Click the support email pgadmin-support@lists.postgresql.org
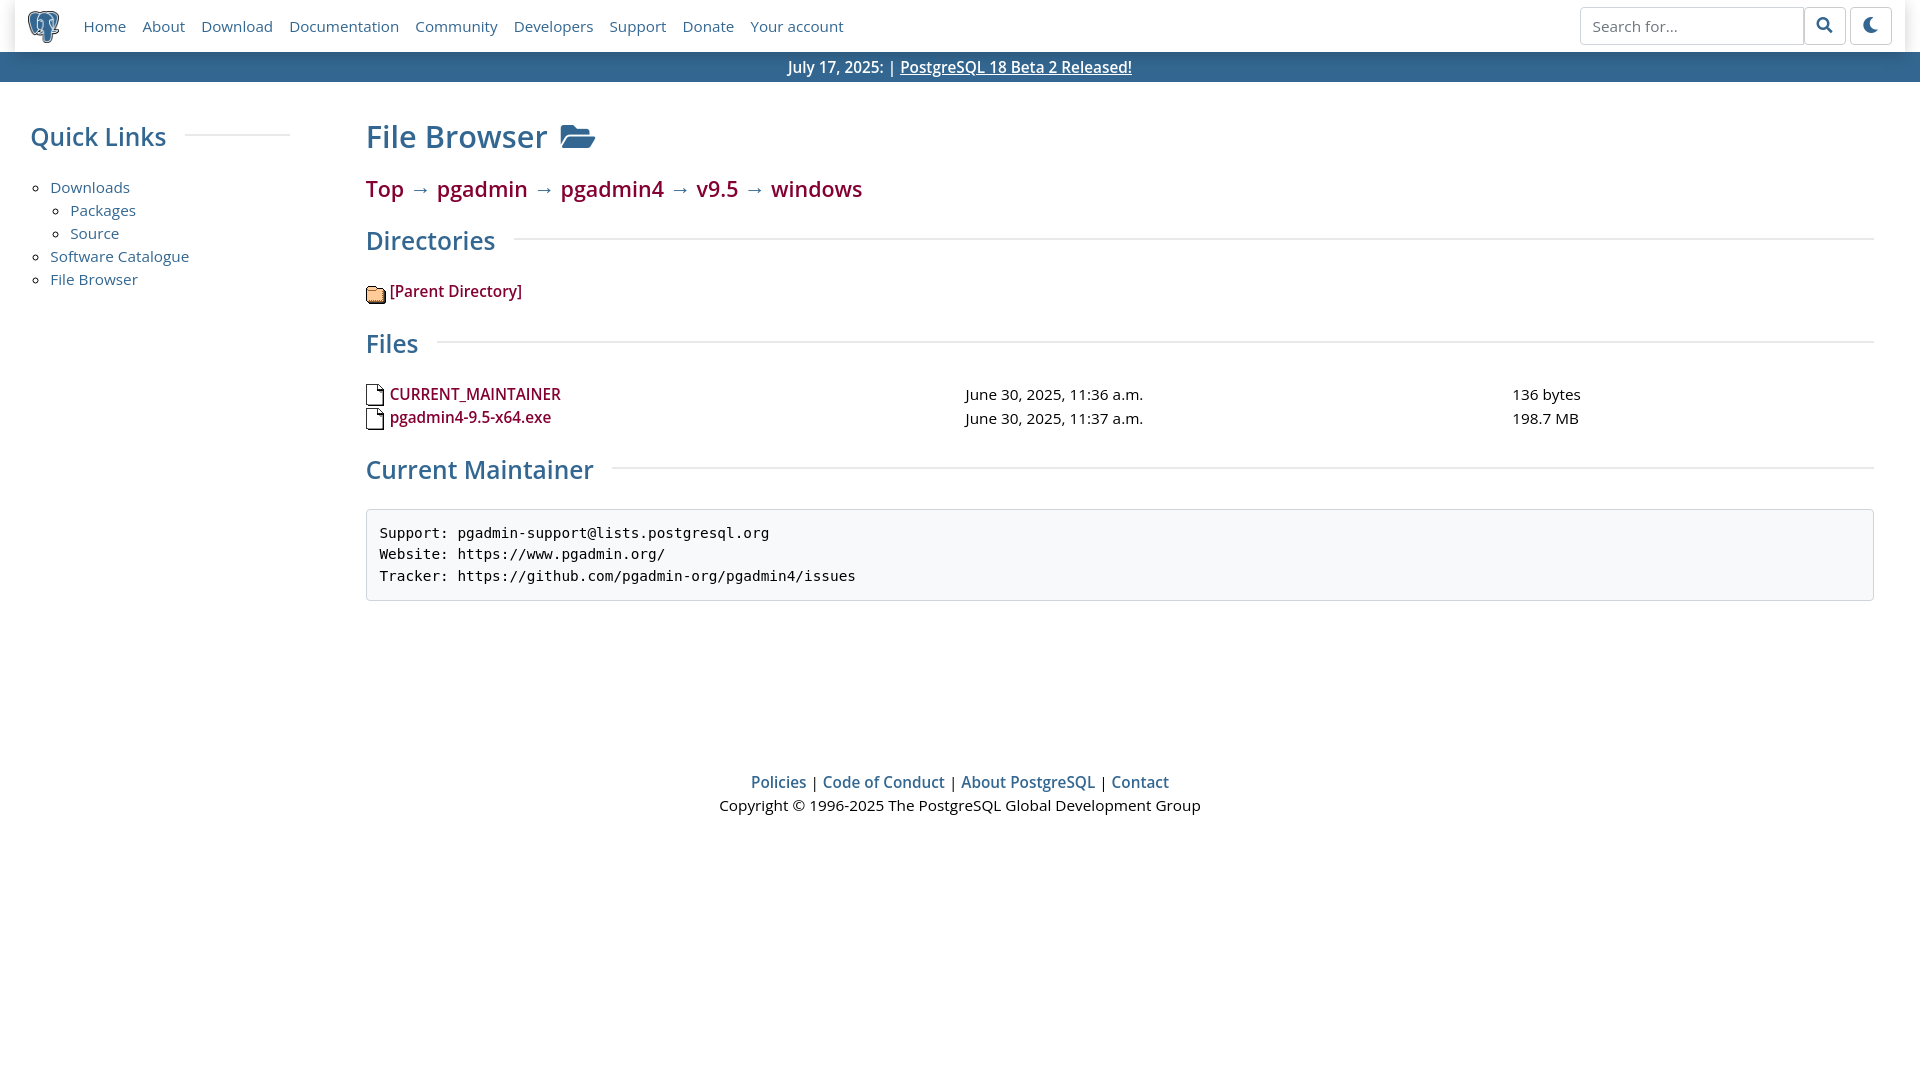 click(613, 533)
